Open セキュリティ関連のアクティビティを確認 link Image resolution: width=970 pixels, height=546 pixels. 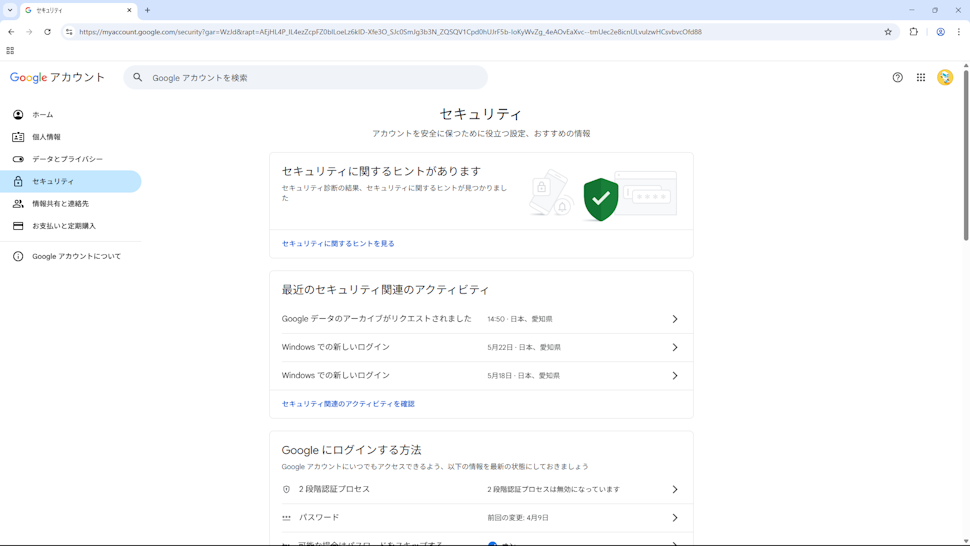pyautogui.click(x=348, y=404)
